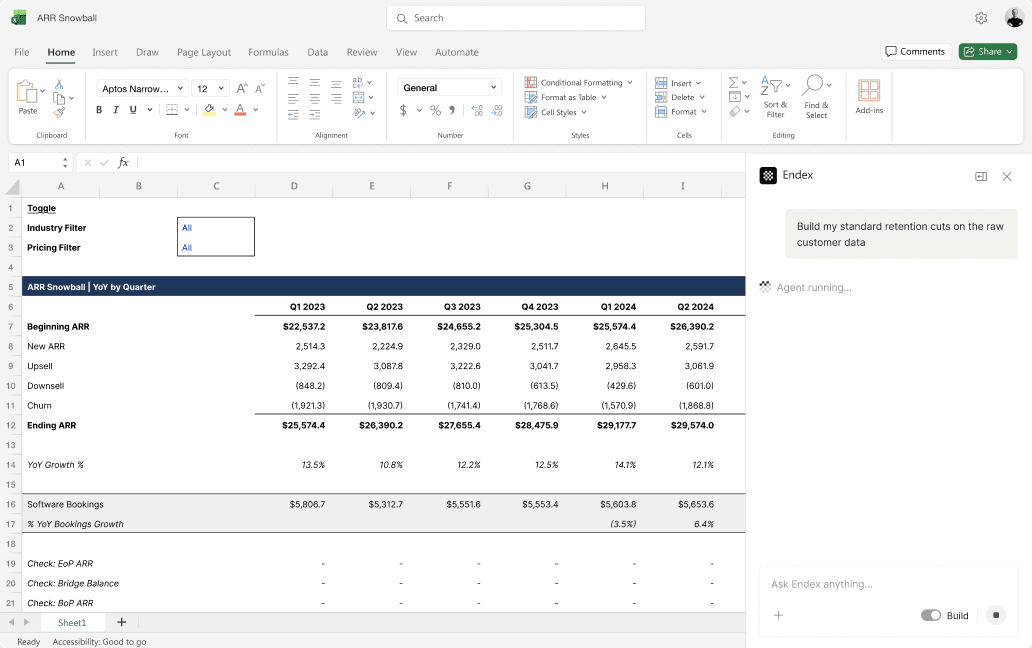Screen dimensions: 1032x648
Task: Add a new sheet with plus button
Action: (121, 622)
